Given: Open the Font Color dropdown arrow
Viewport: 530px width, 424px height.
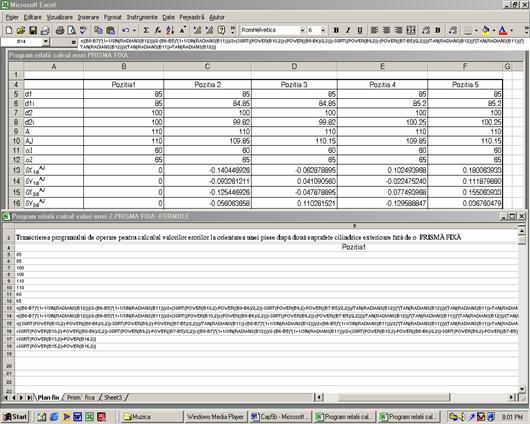Looking at the screenshot, I should pos(511,30).
